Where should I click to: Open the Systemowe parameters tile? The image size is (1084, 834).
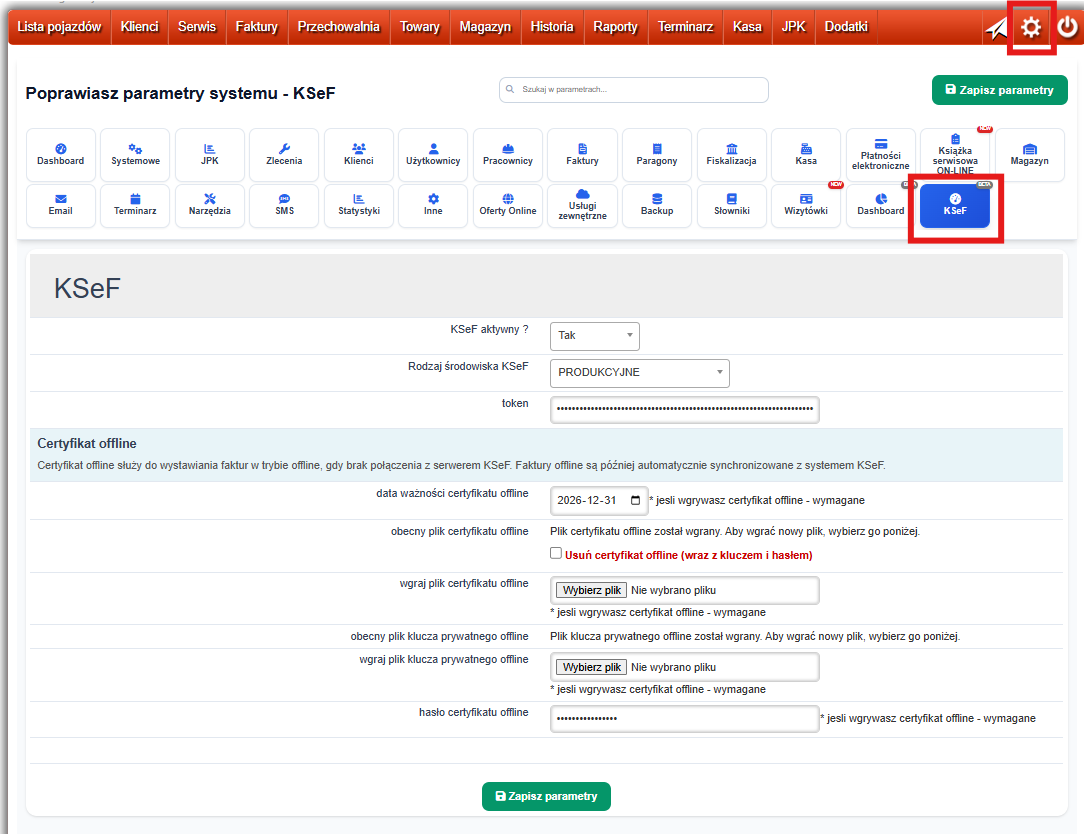[x=135, y=154]
